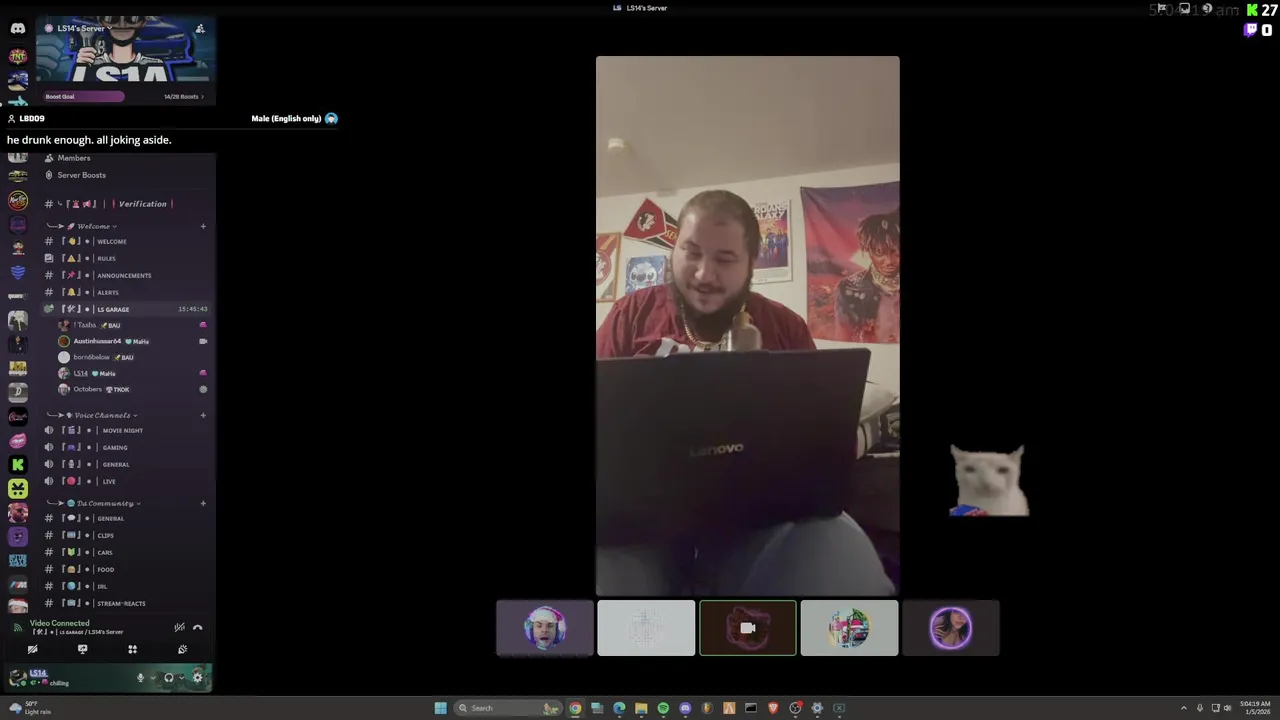The width and height of the screenshot is (1280, 720).
Task: Select second white participant tile
Action: pyautogui.click(x=646, y=628)
